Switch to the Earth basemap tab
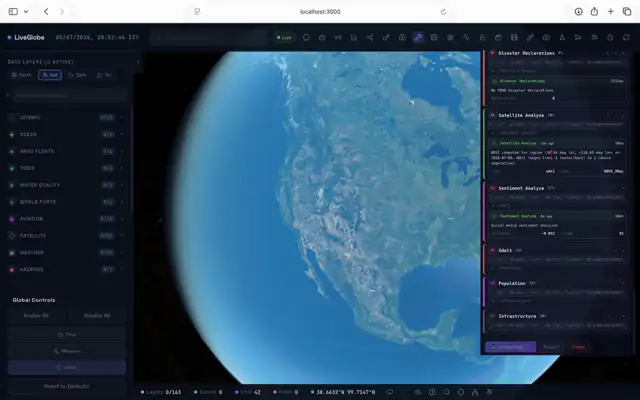640x400 pixels. click(22, 75)
